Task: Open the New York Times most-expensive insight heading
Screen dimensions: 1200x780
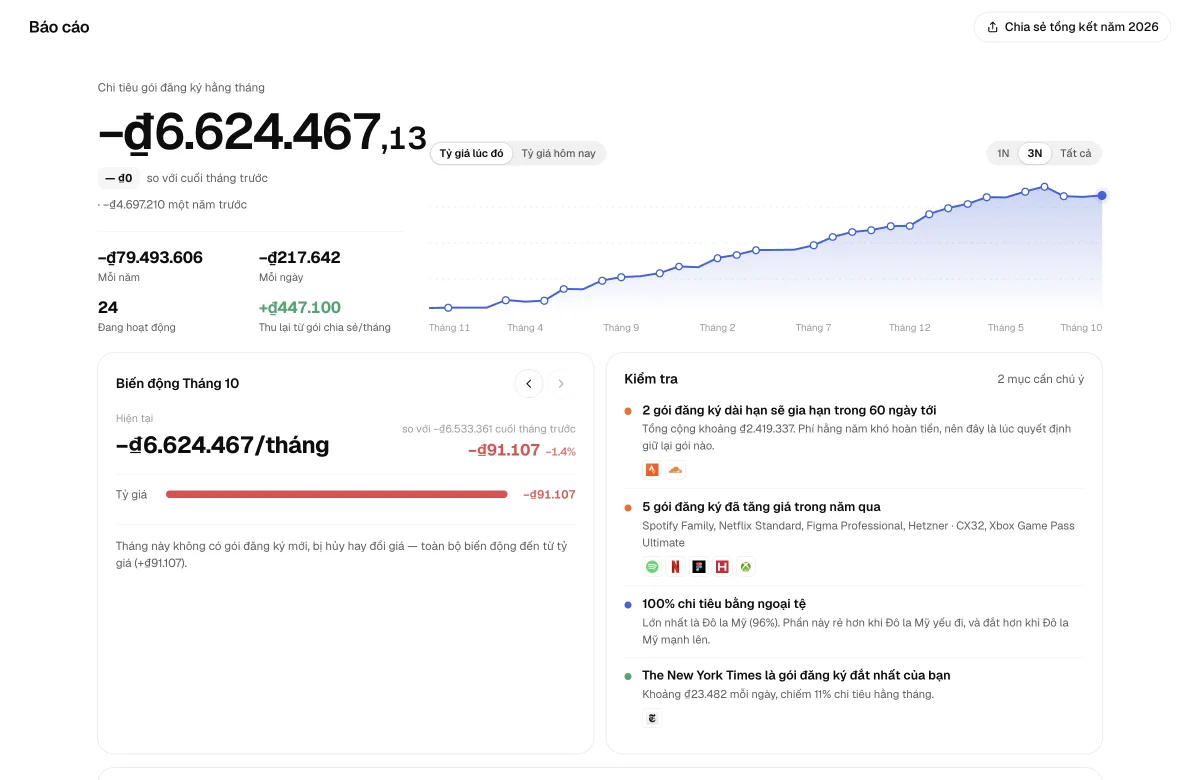Action: click(x=796, y=675)
